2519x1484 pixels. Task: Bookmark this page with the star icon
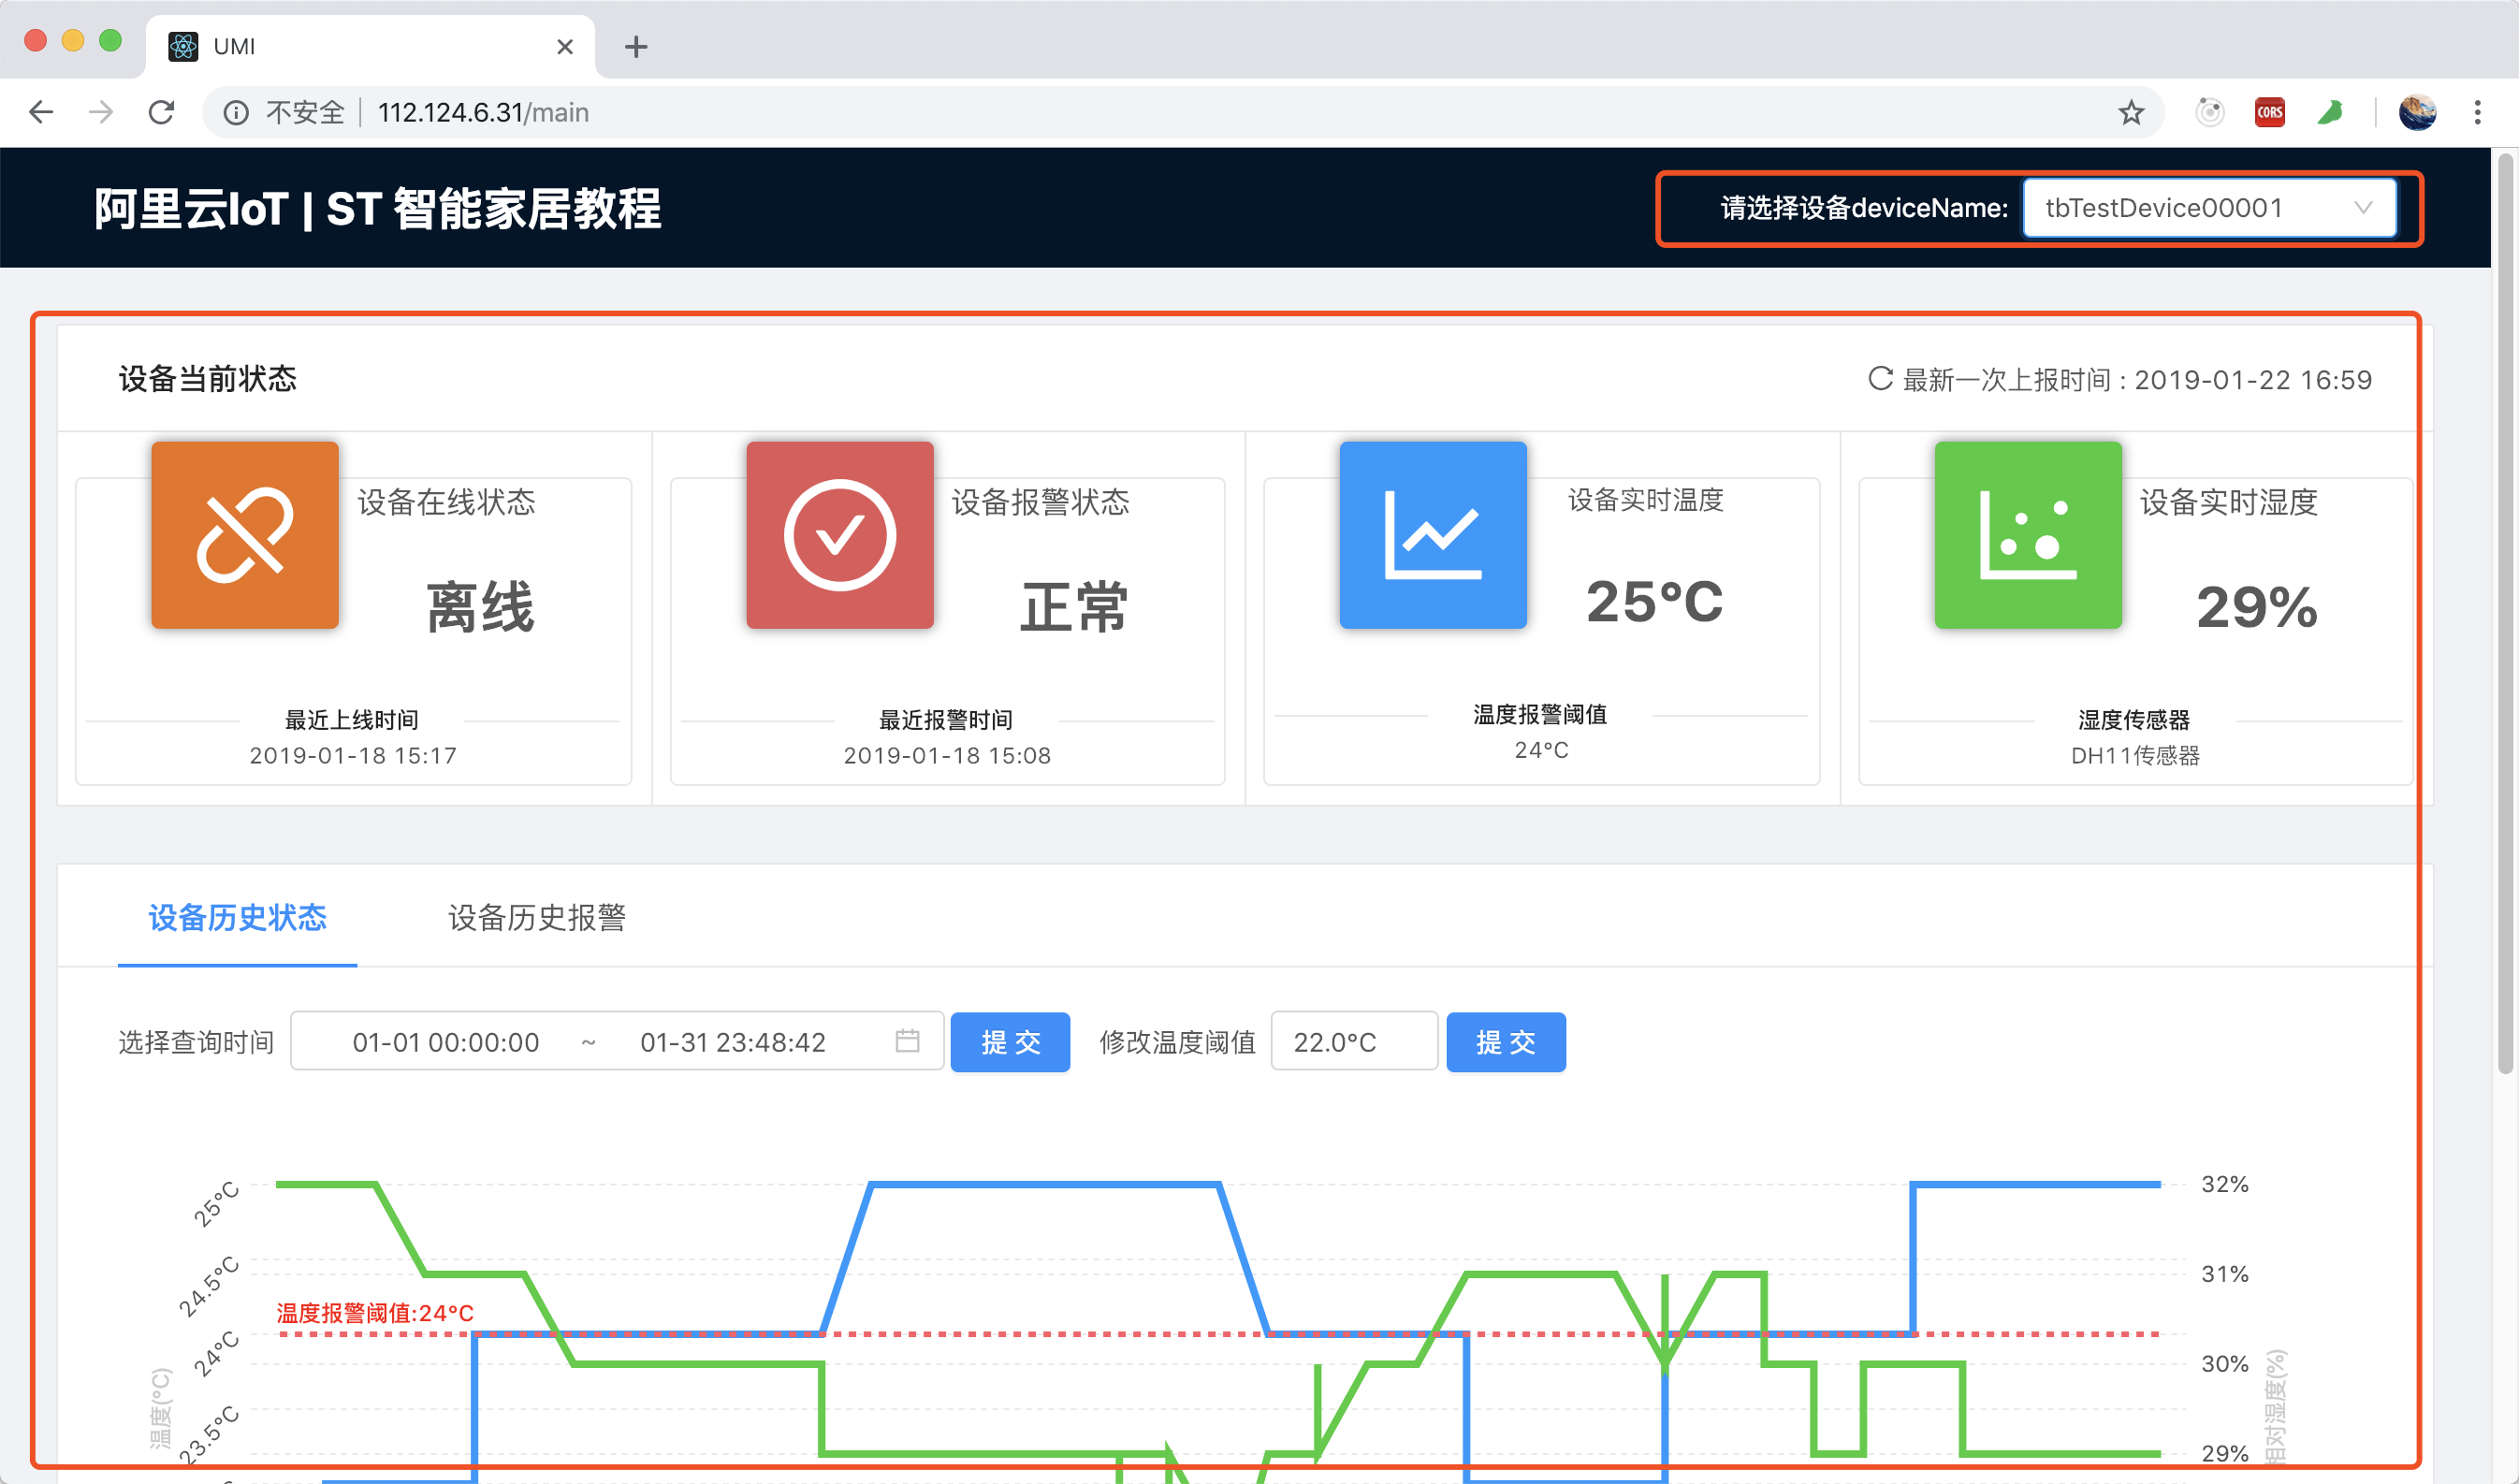tap(2130, 112)
